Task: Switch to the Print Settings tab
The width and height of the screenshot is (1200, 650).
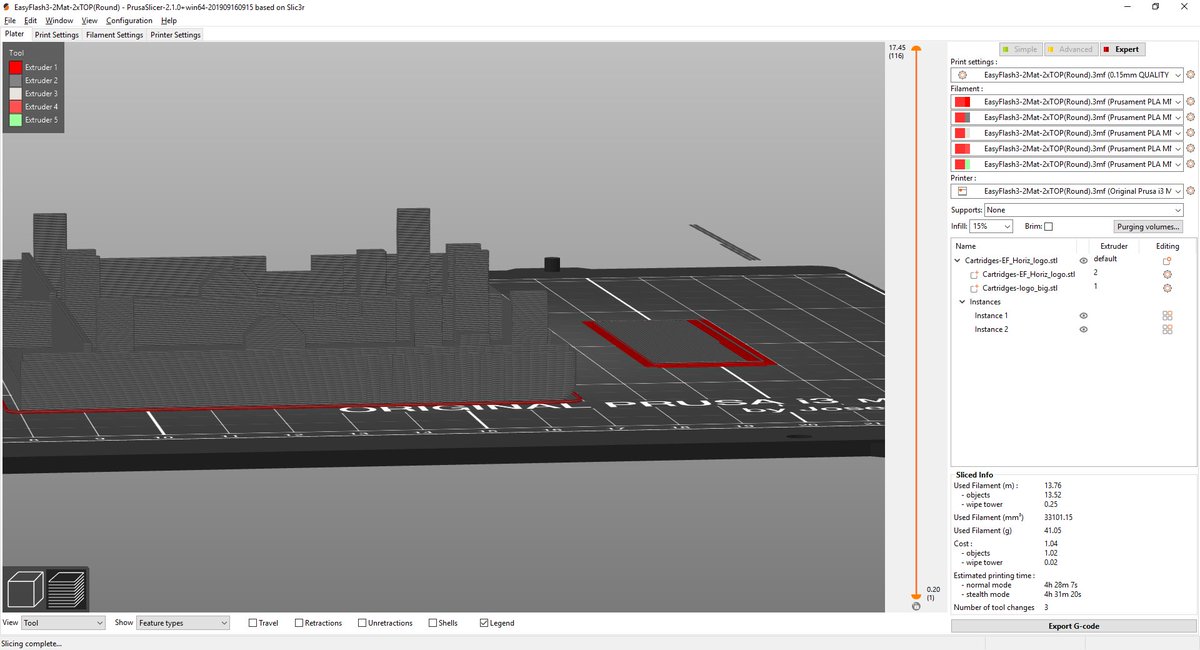Action: (x=56, y=35)
